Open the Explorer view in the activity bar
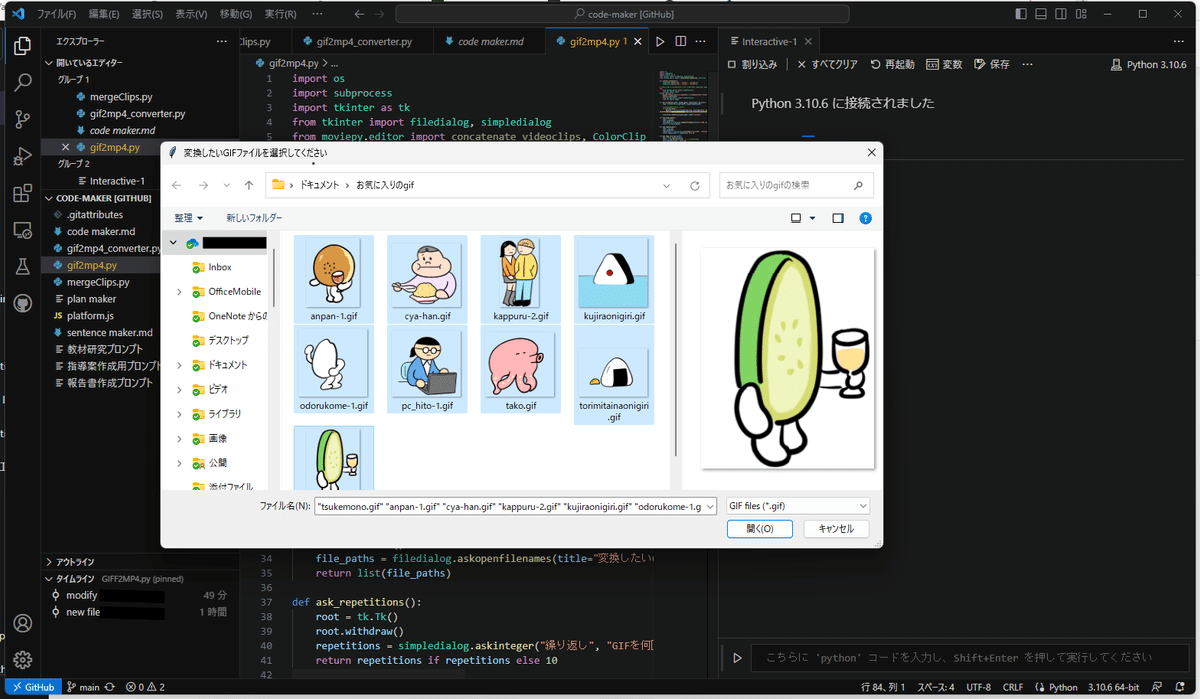The width and height of the screenshot is (1200, 699). 23,45
